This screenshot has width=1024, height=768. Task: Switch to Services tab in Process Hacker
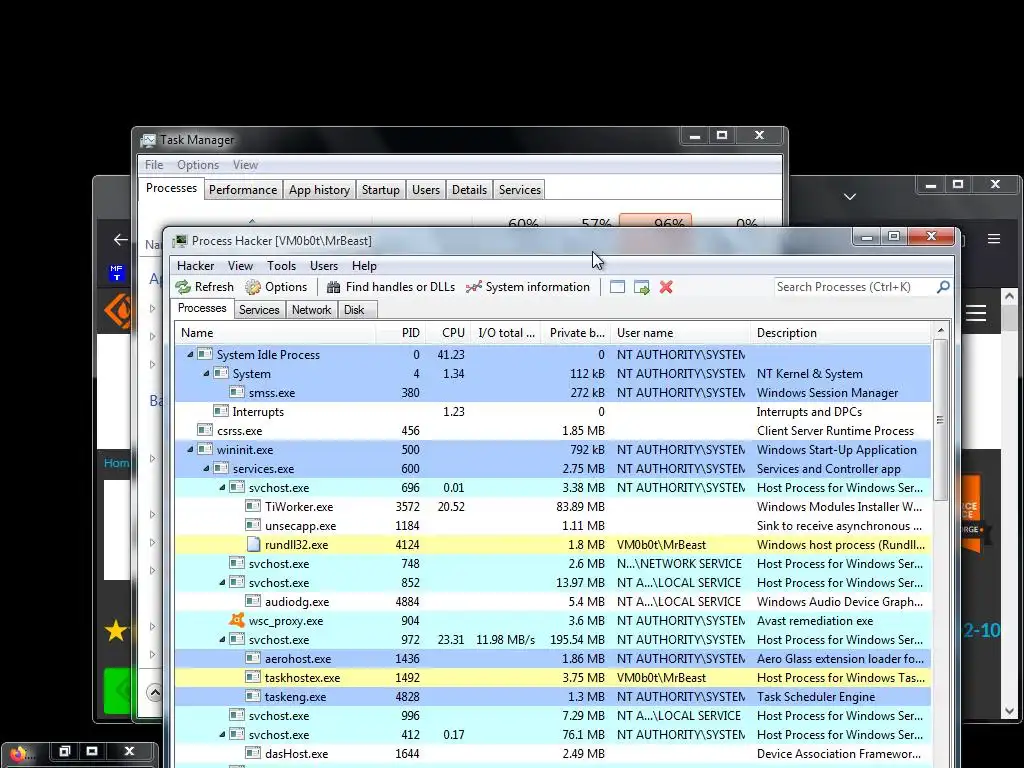[259, 310]
